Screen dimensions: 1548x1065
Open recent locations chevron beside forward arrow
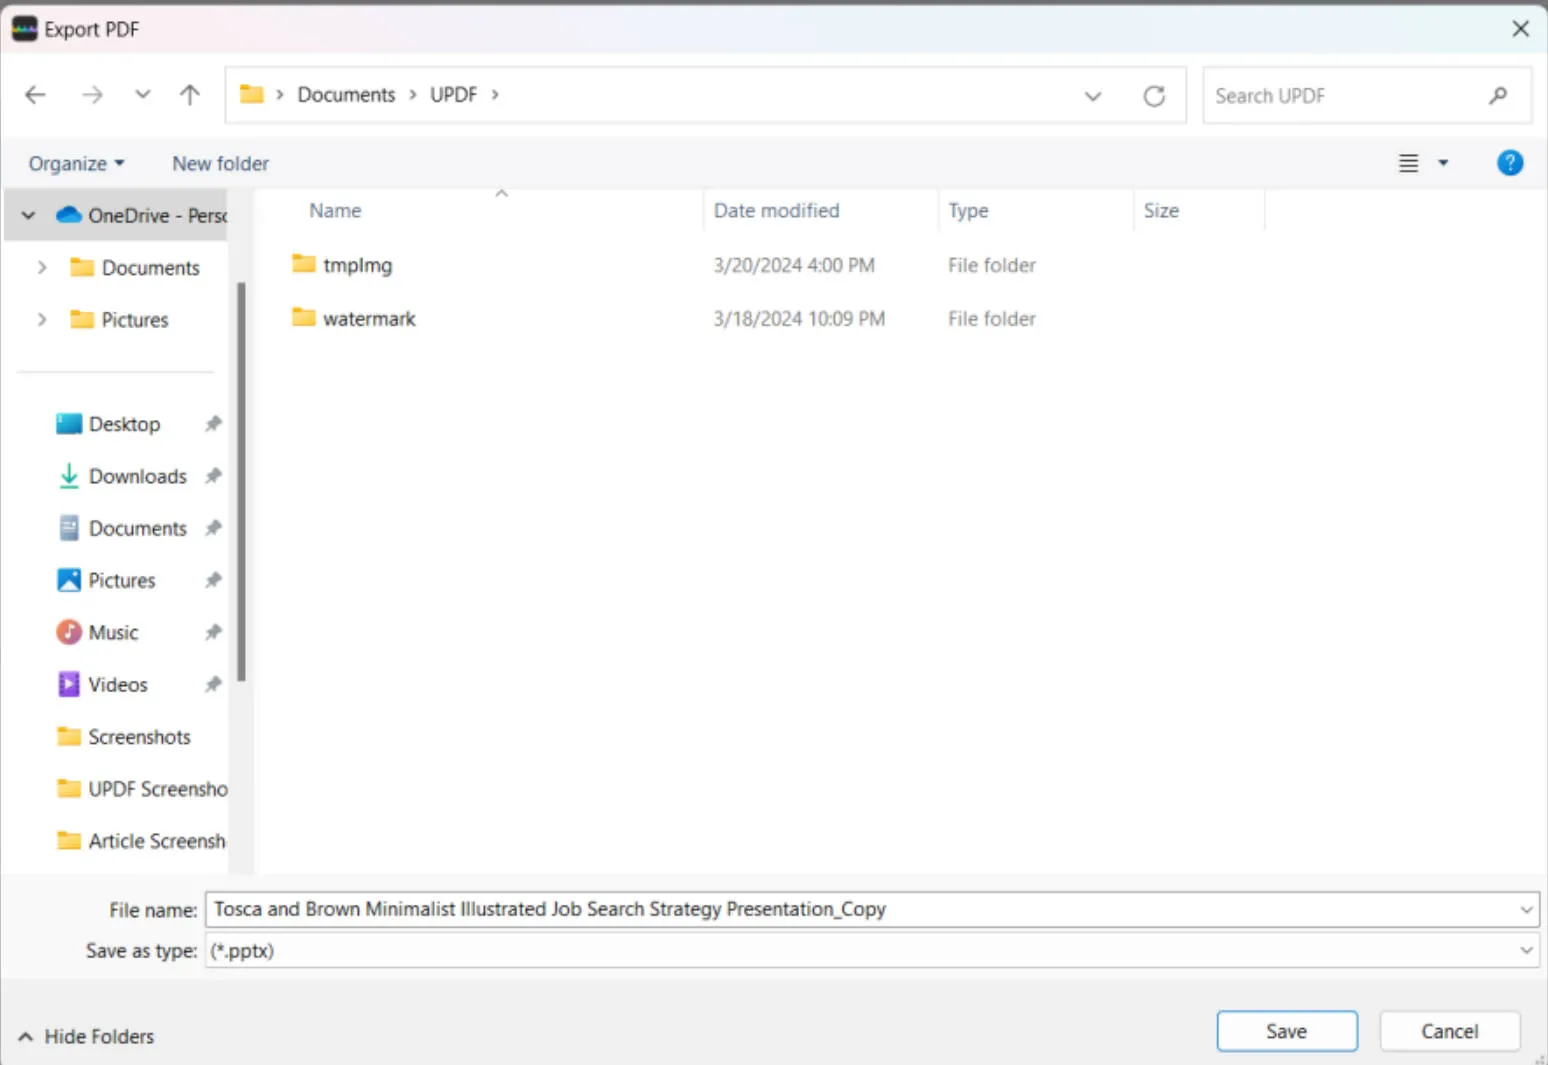point(143,95)
